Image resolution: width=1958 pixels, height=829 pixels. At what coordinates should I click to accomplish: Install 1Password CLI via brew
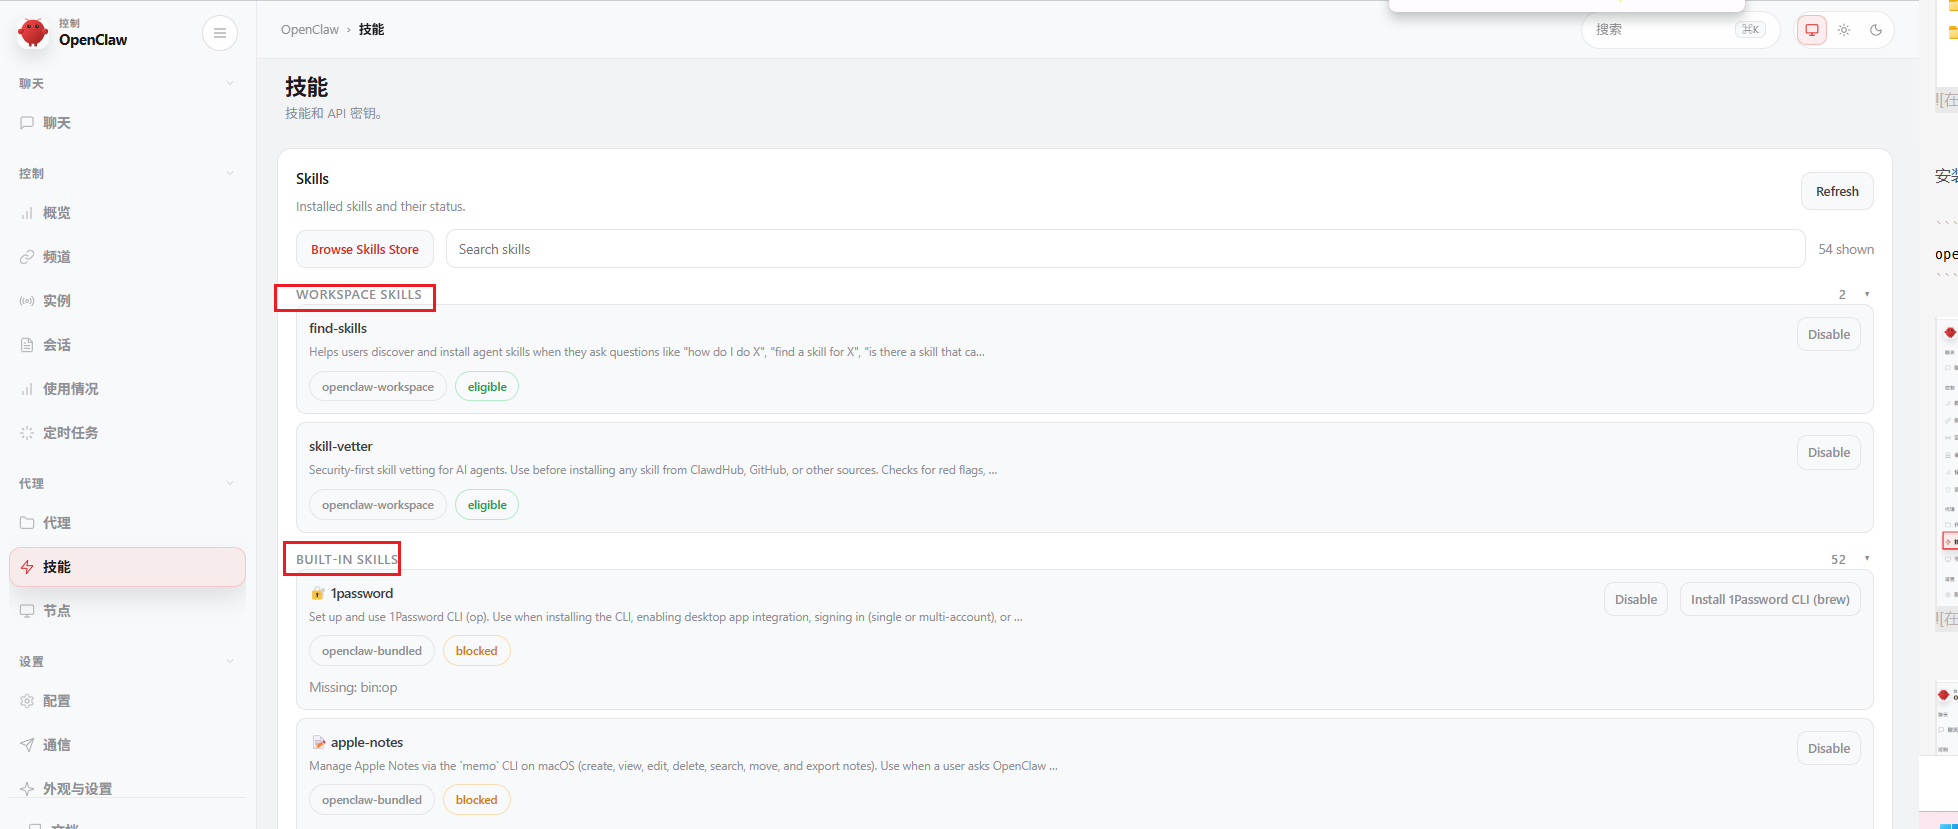click(1770, 599)
